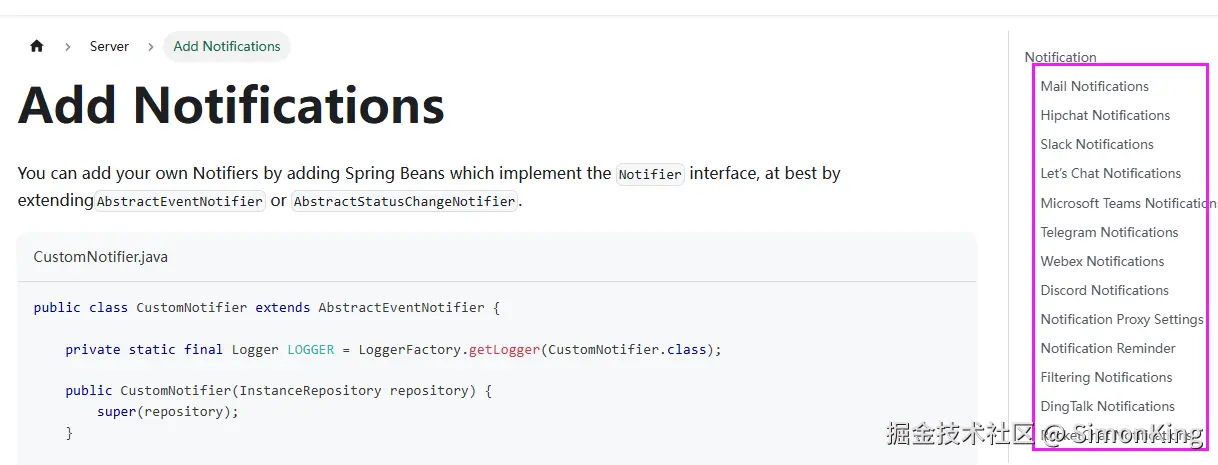The height and width of the screenshot is (465, 1218).
Task: Jump to Filtering Notifications
Action: [1106, 377]
